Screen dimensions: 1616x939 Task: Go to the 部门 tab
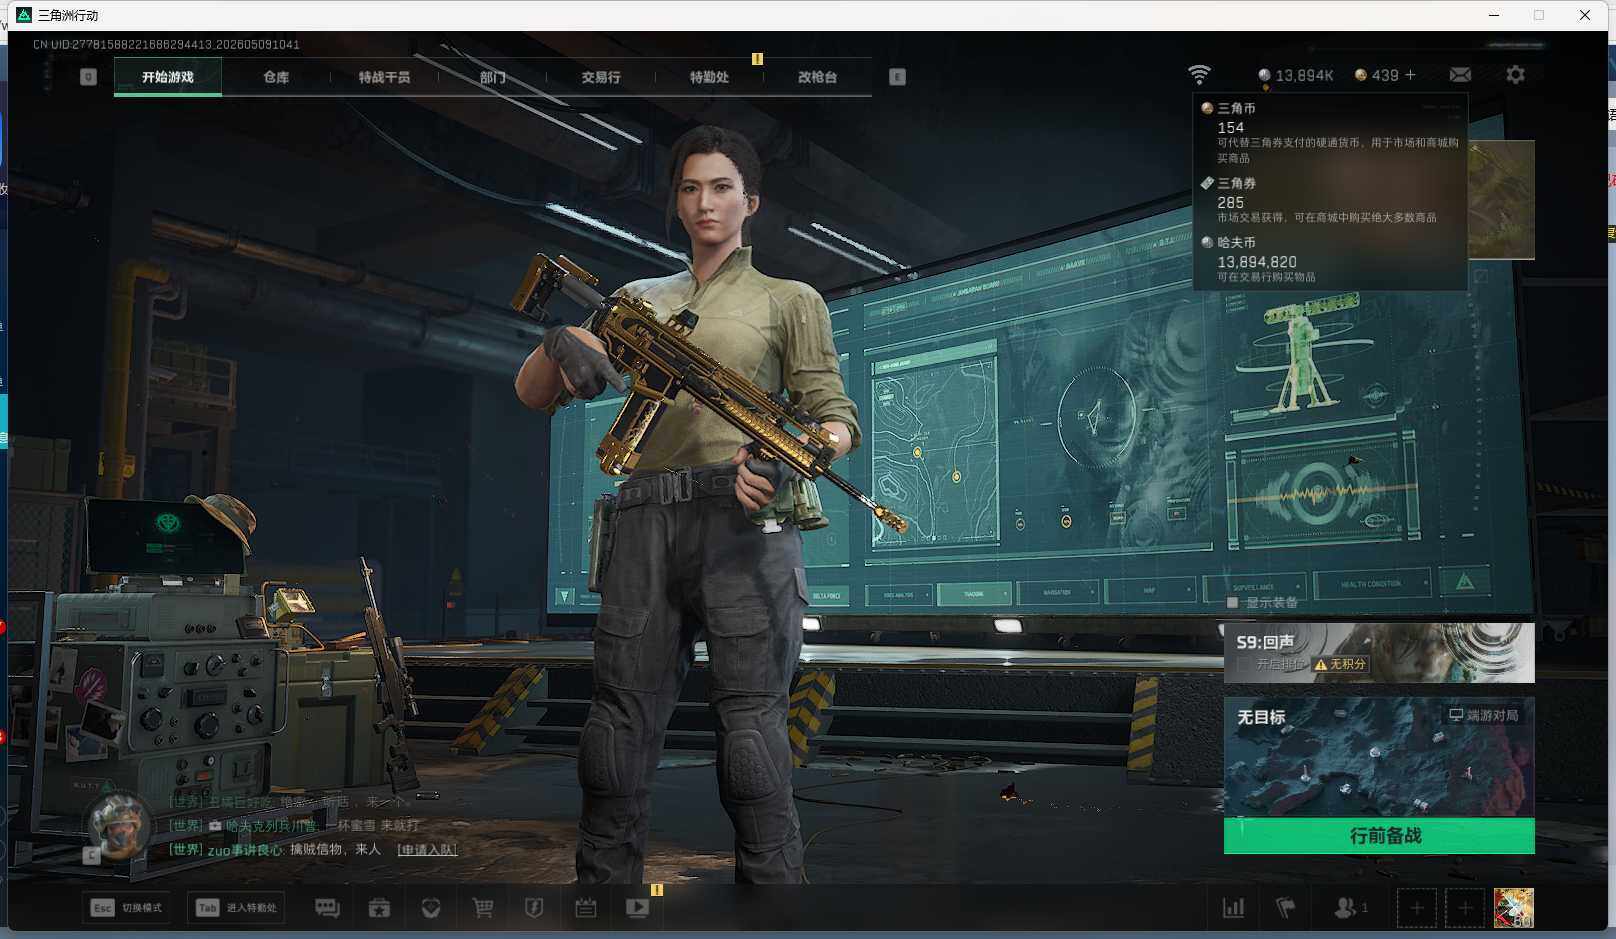(492, 77)
